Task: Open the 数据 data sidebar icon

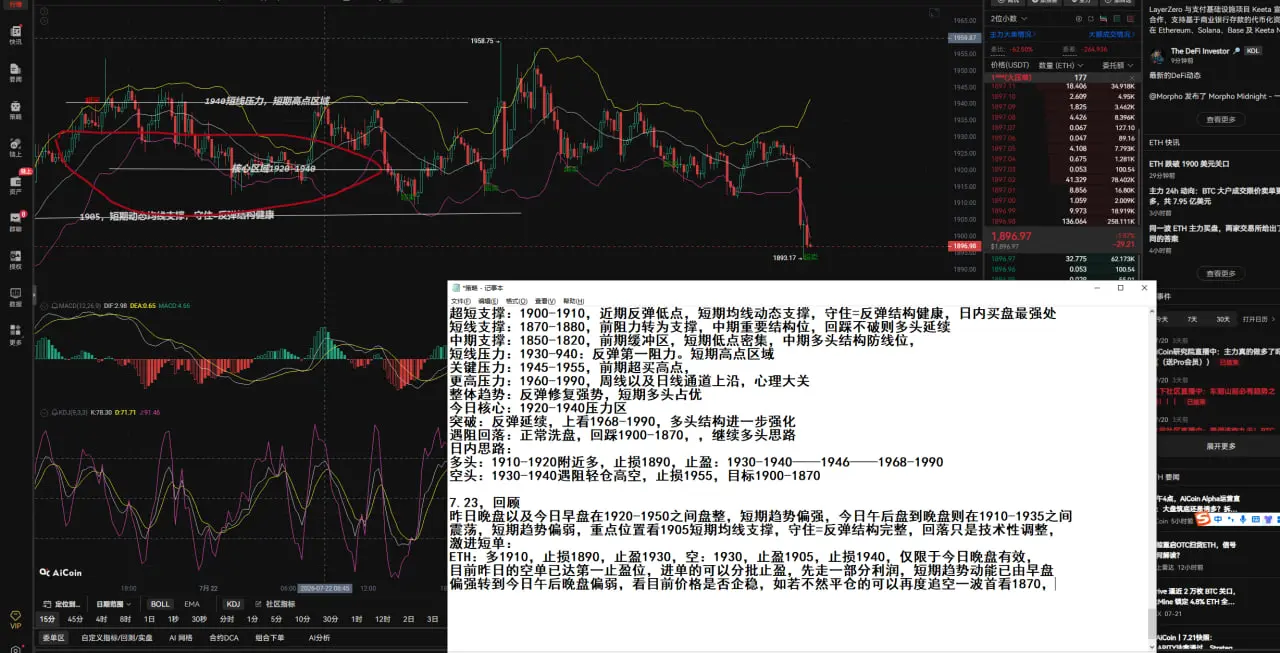Action: click(15, 298)
